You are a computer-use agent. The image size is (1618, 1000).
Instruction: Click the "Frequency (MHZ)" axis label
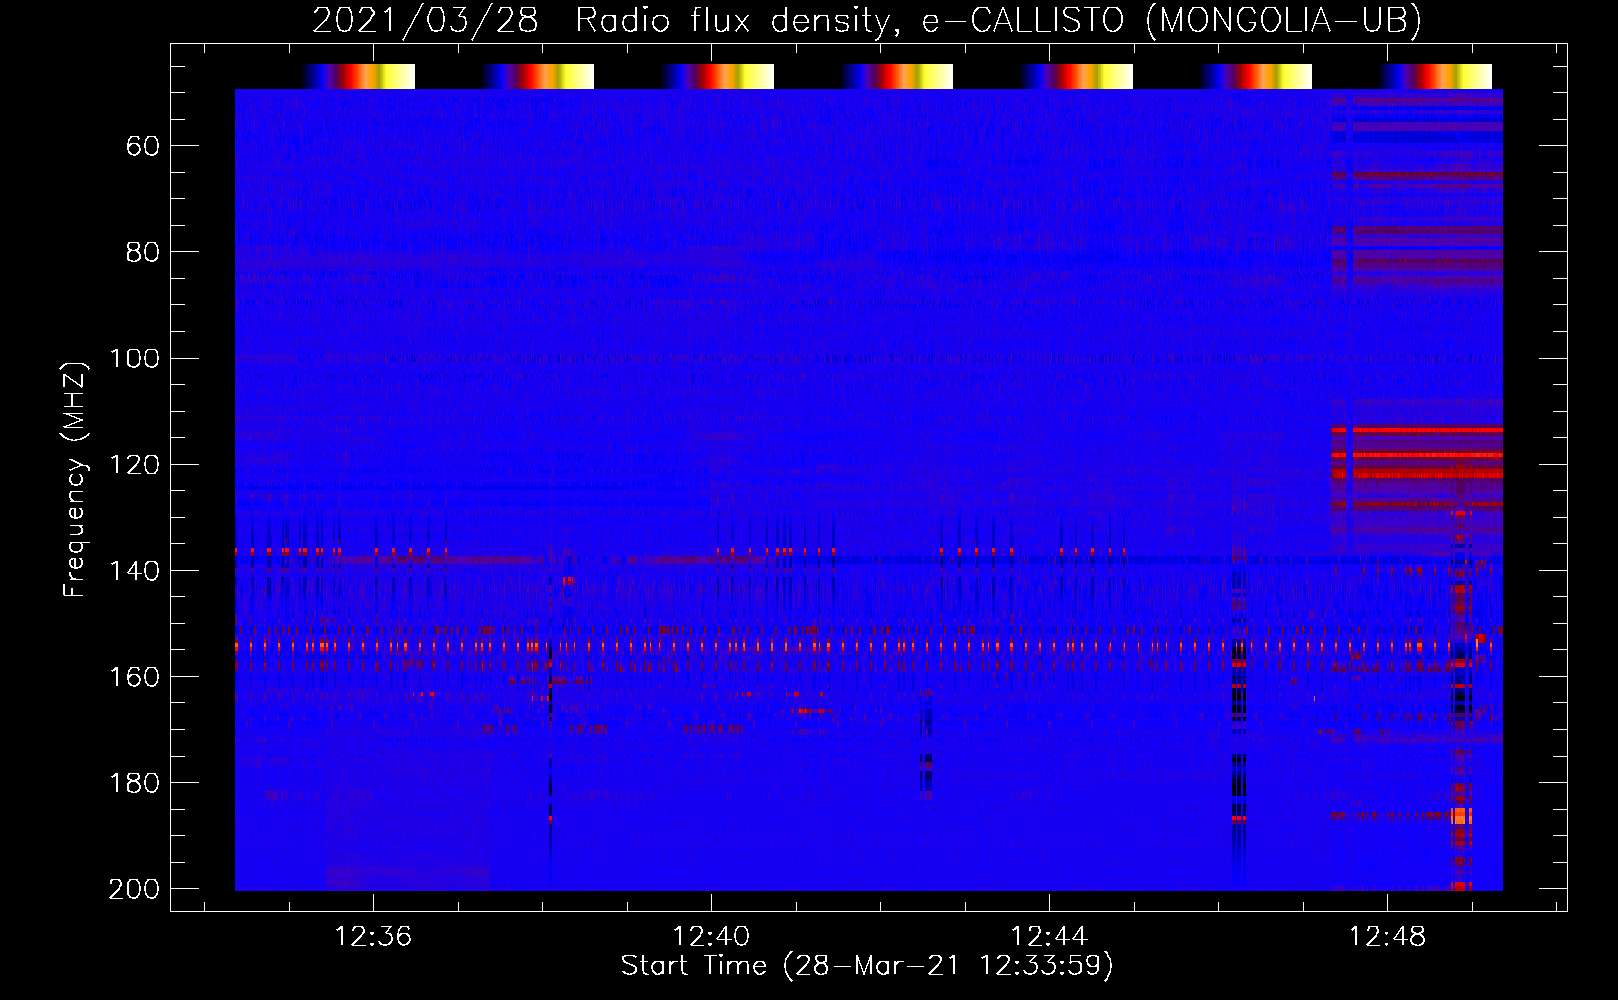click(74, 480)
